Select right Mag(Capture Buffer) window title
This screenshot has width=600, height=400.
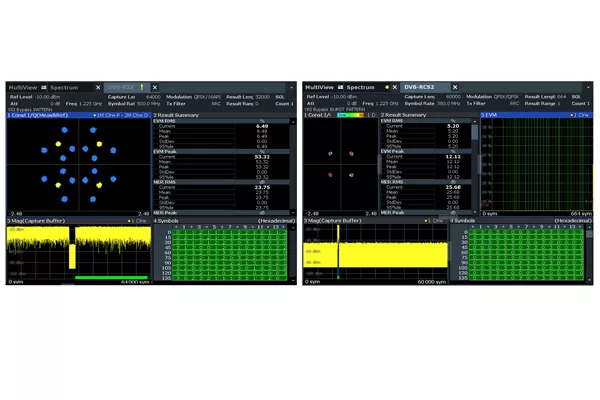point(333,220)
